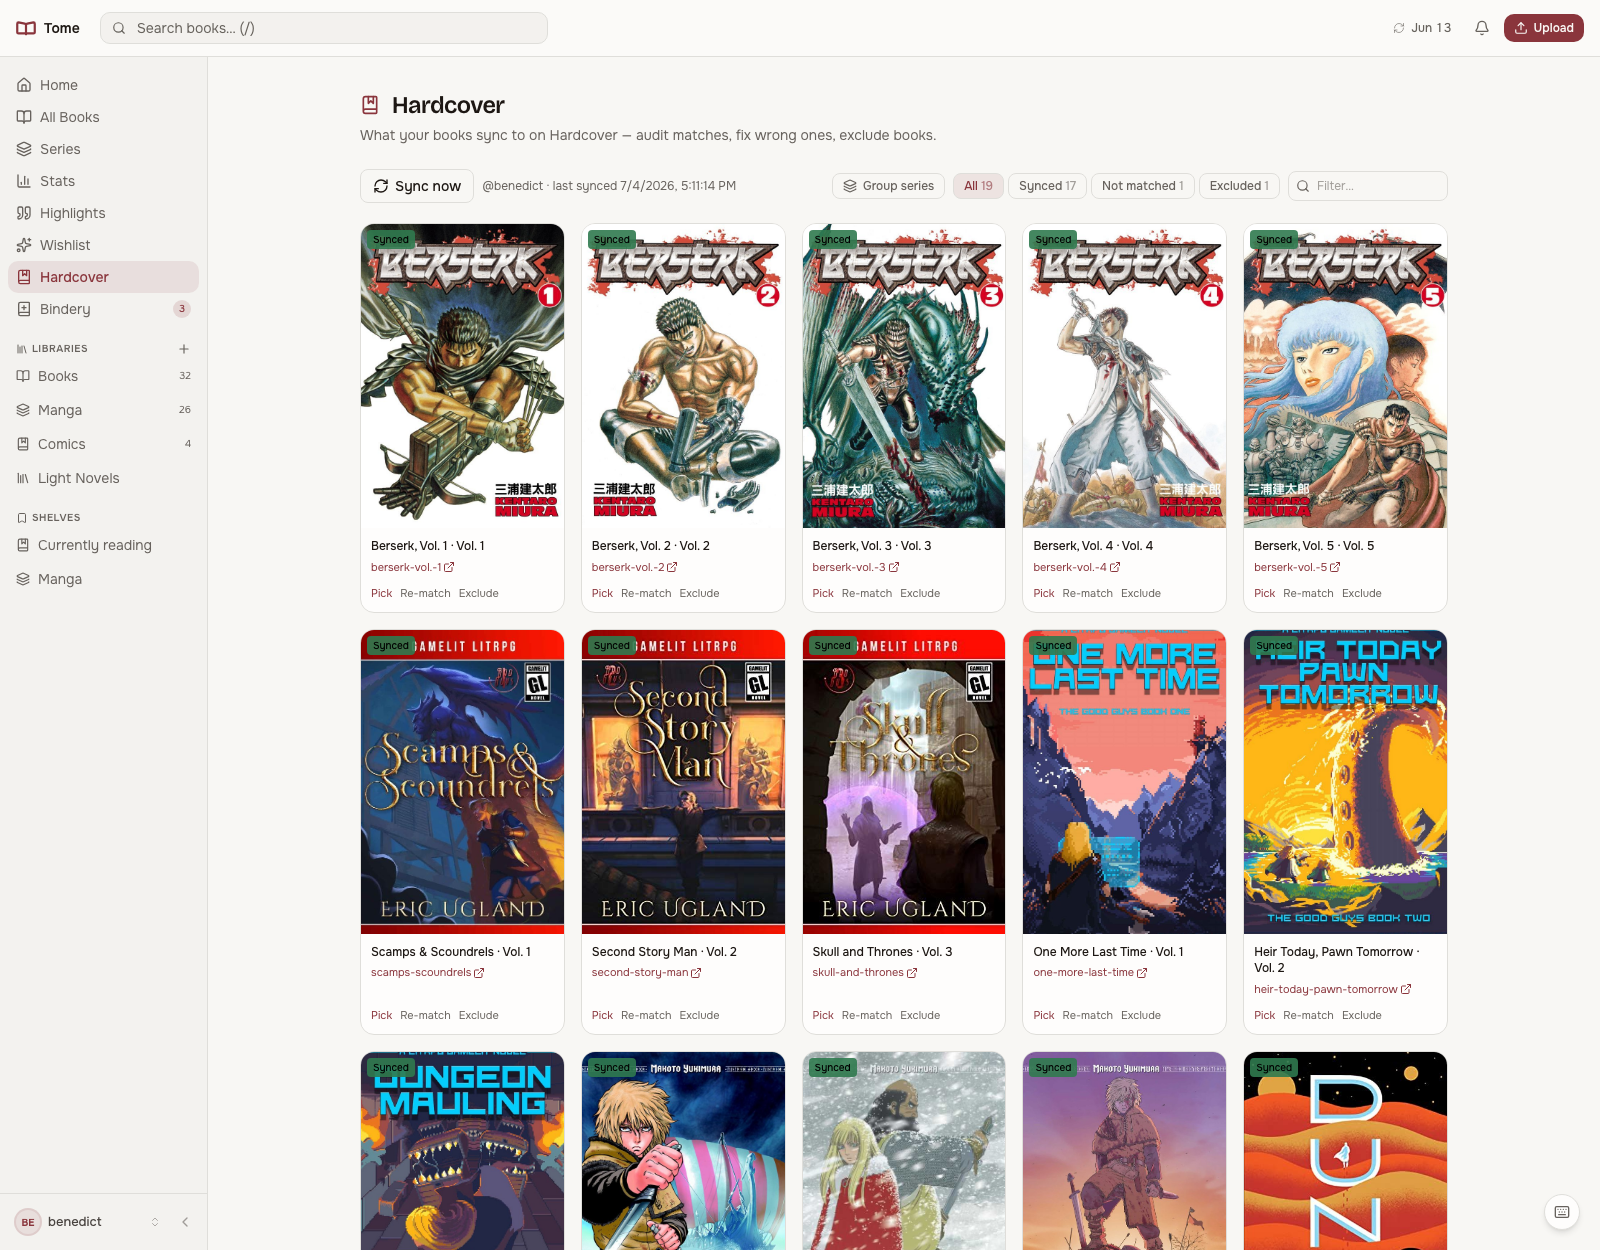The width and height of the screenshot is (1600, 1250).
Task: Open Scamps & Scoundrels cover thumbnail
Action: click(x=462, y=782)
